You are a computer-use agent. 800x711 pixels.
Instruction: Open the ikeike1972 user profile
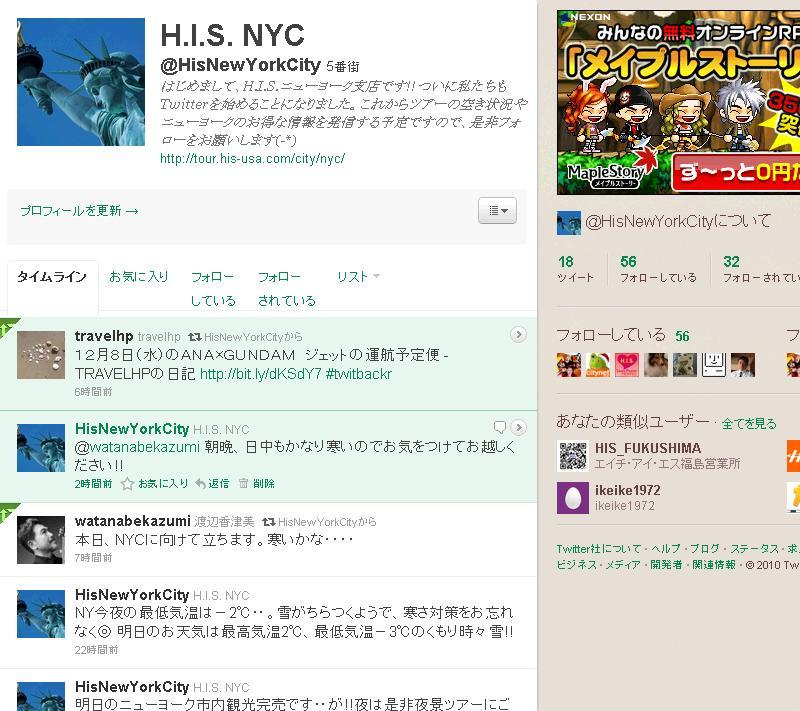click(x=627, y=490)
